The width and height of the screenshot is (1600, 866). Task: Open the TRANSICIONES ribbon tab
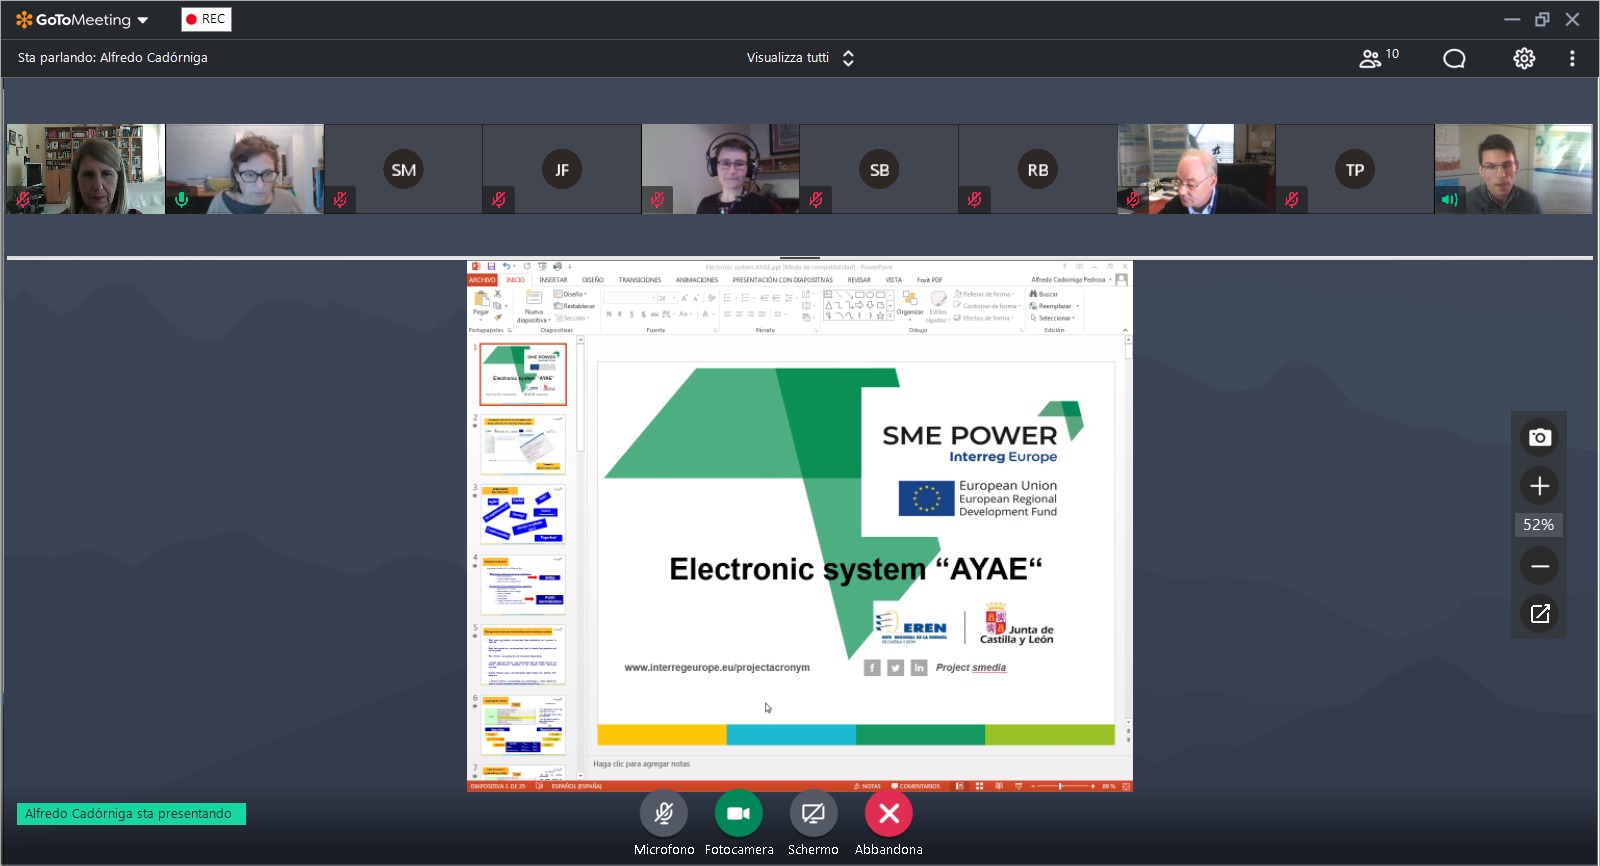[x=640, y=280]
